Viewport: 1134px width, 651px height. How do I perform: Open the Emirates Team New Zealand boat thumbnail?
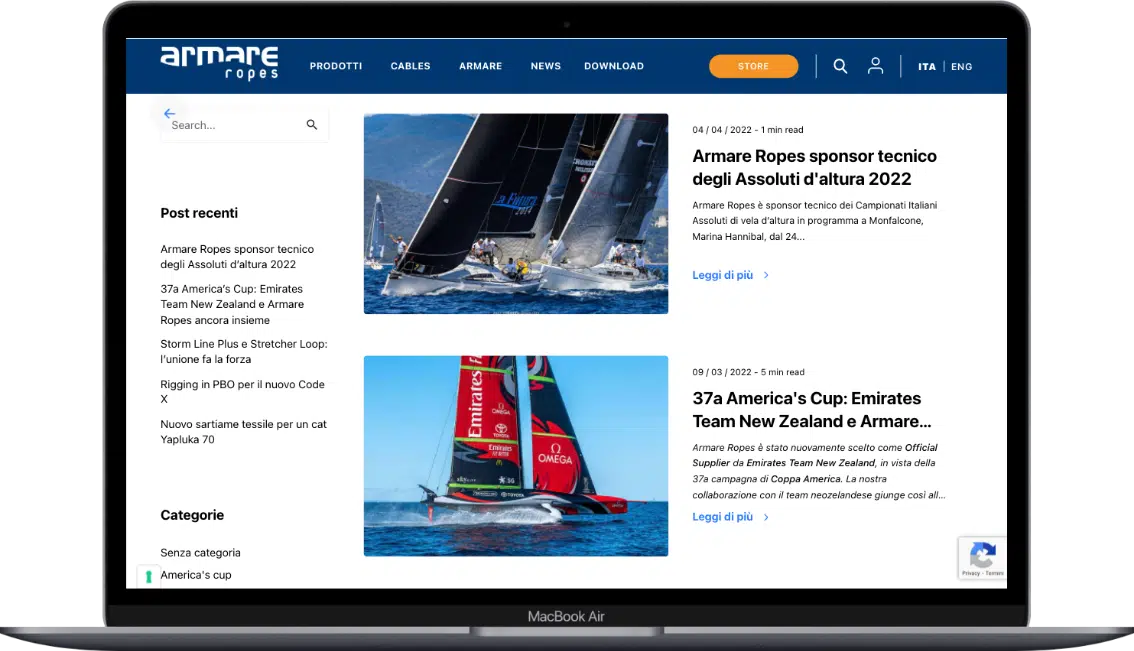point(516,456)
